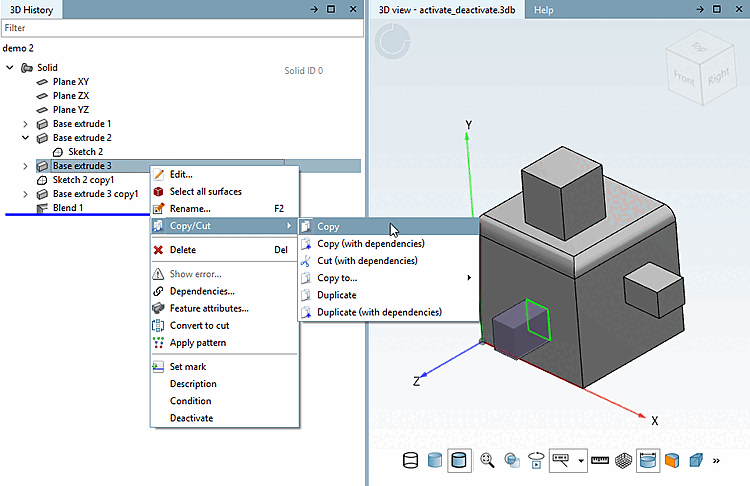Click the ruler measurement icon
The image size is (750, 486).
pyautogui.click(x=600, y=461)
